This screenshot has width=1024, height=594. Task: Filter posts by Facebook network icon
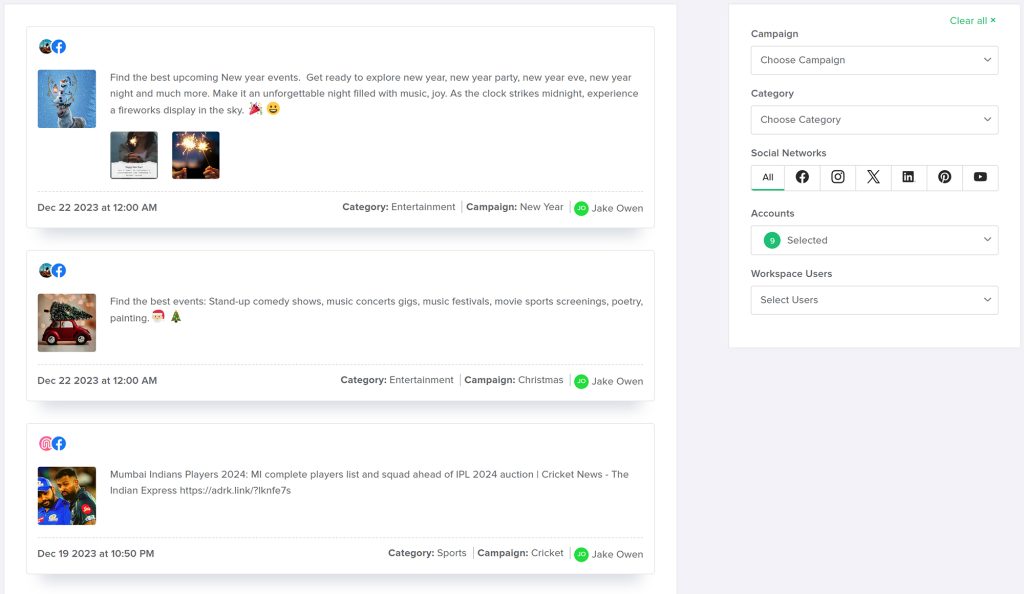tap(802, 177)
